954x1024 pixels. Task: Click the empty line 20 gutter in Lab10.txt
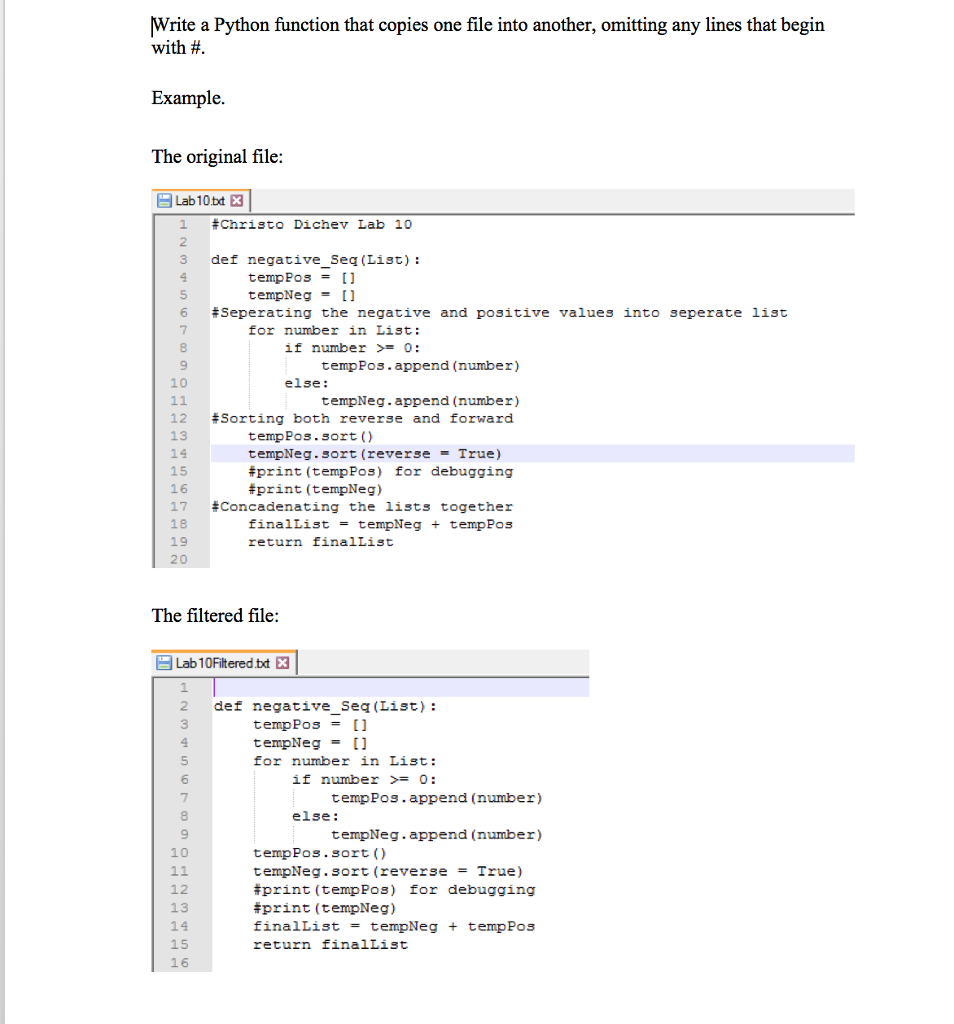pyautogui.click(x=182, y=559)
